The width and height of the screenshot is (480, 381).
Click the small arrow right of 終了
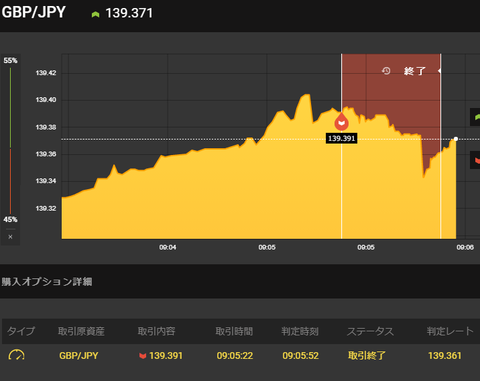439,71
